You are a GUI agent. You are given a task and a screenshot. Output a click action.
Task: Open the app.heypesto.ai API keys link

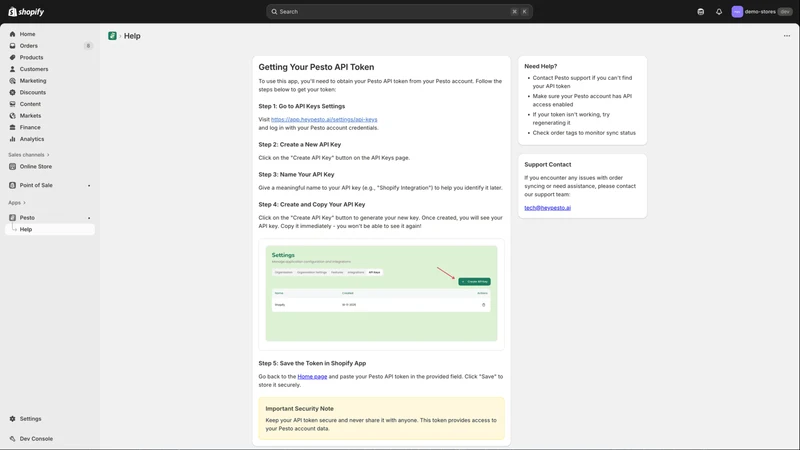point(324,119)
